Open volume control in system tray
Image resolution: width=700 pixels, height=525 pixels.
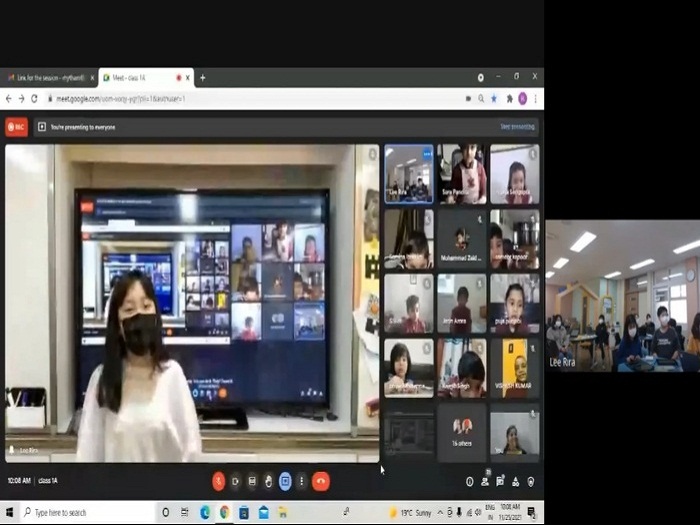point(478,512)
